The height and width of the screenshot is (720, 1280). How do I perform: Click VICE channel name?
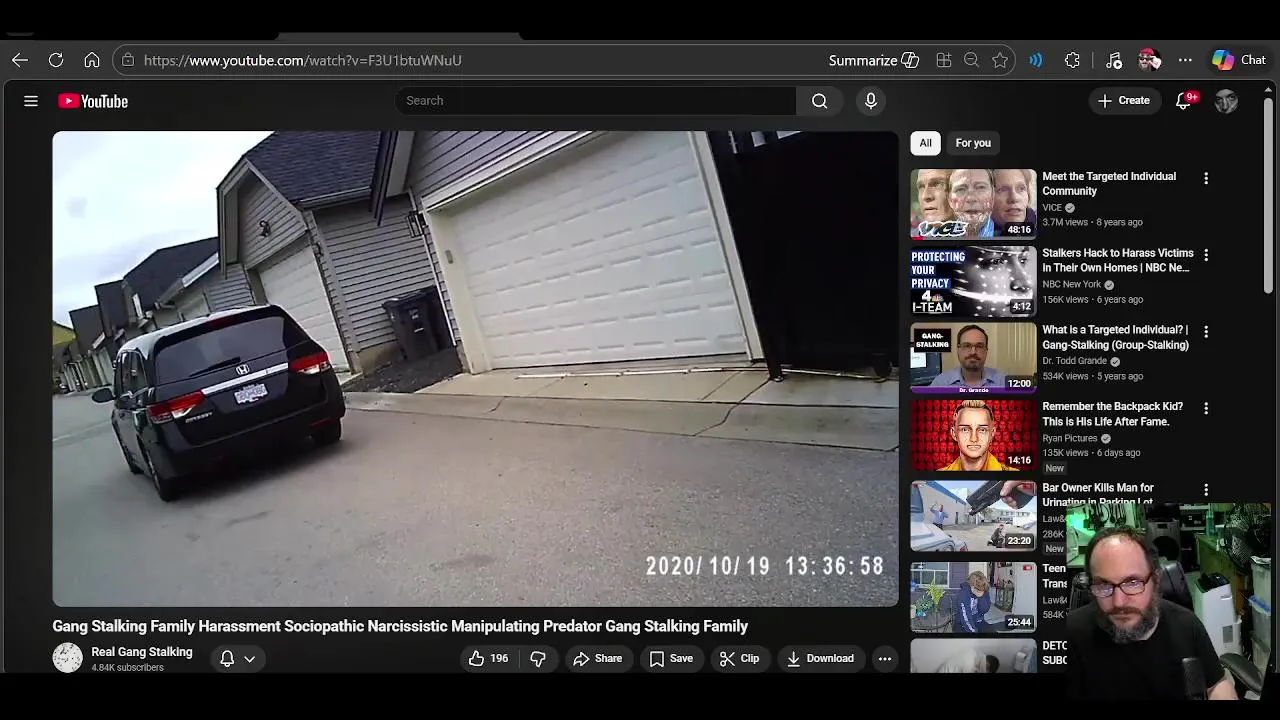pyautogui.click(x=1052, y=208)
